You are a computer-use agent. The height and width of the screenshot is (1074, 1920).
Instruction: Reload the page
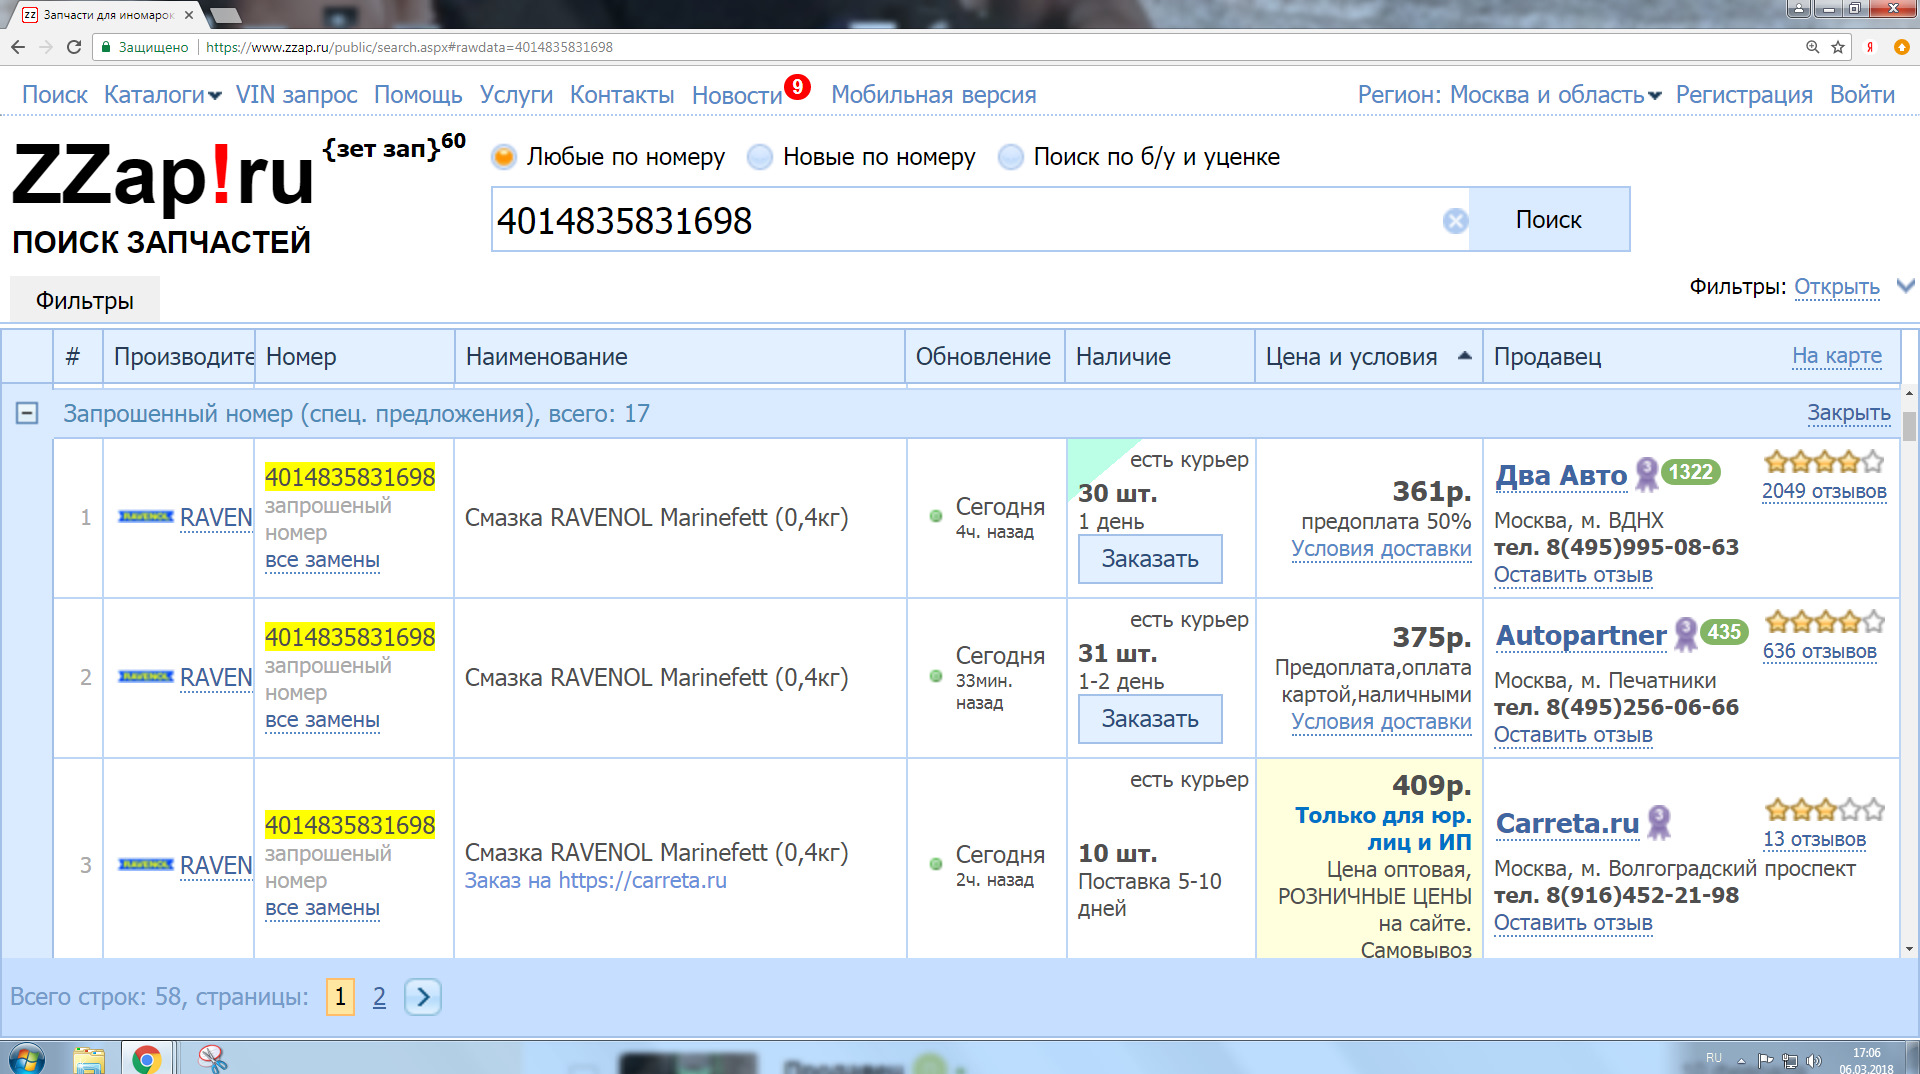click(74, 47)
